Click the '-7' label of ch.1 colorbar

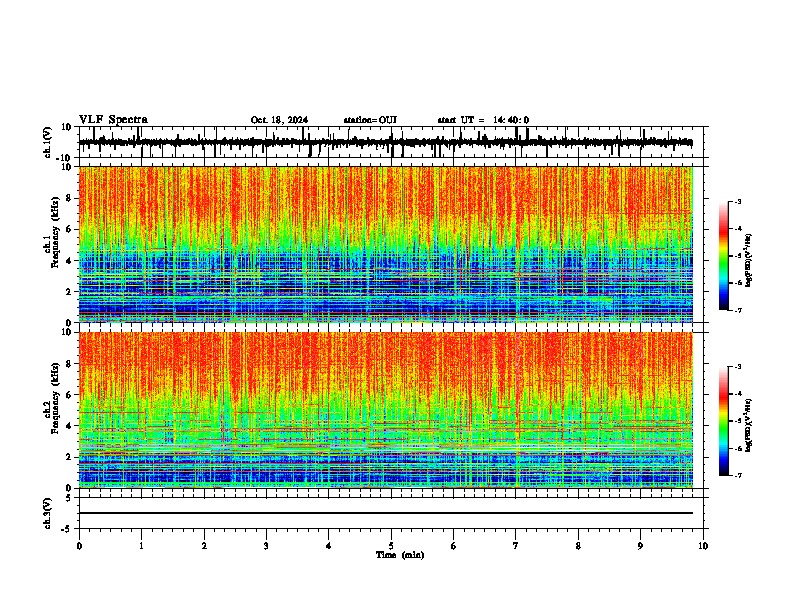click(x=737, y=310)
